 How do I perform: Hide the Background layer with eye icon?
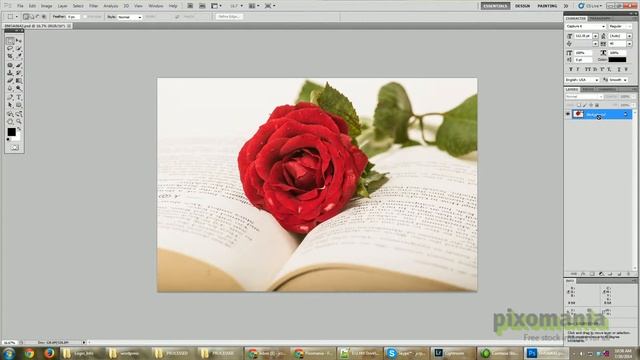click(568, 114)
